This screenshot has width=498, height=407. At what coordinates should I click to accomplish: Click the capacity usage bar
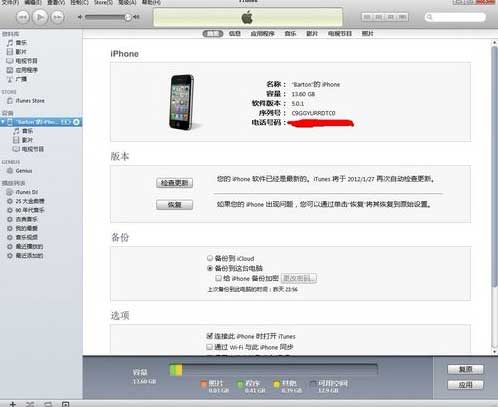click(x=273, y=370)
